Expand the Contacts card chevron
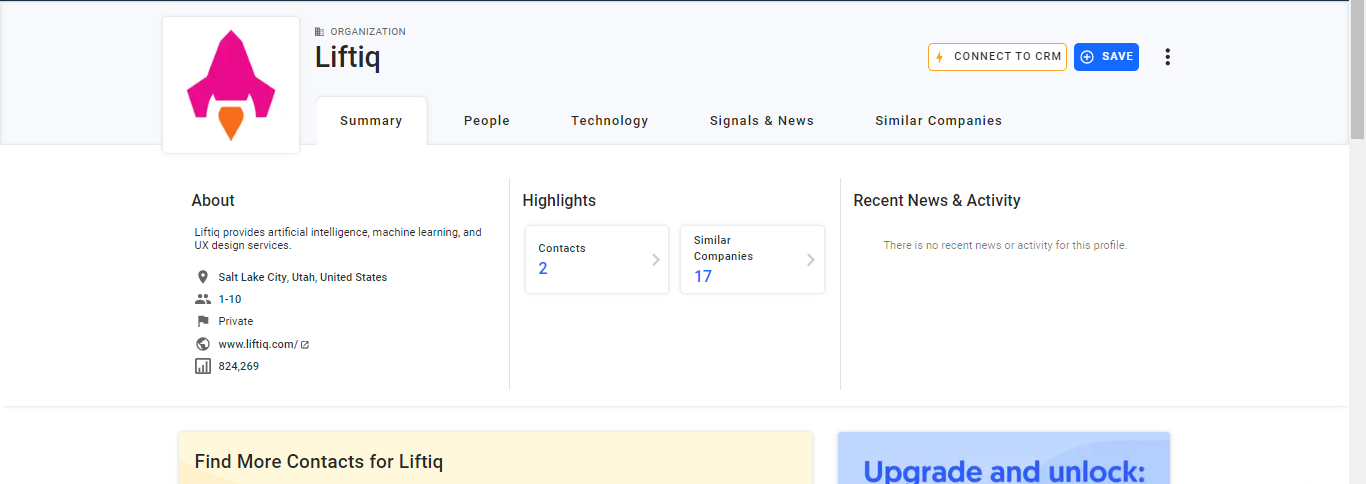1366x484 pixels. tap(656, 260)
